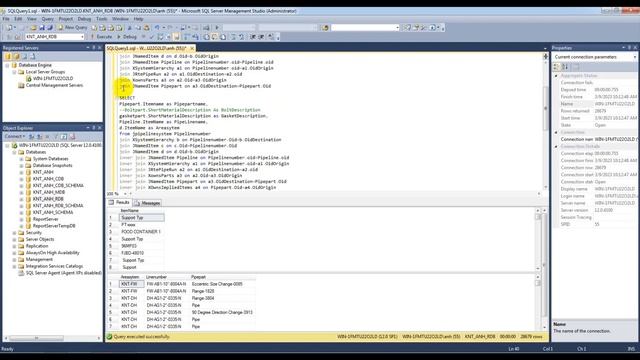Expand the KNT_ANH_CDB database node

click(x=22, y=179)
